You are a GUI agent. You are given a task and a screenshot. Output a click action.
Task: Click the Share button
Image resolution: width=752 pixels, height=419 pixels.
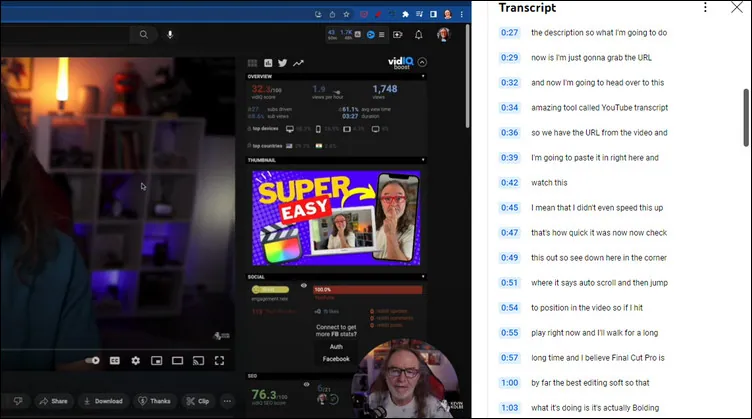[x=54, y=401]
